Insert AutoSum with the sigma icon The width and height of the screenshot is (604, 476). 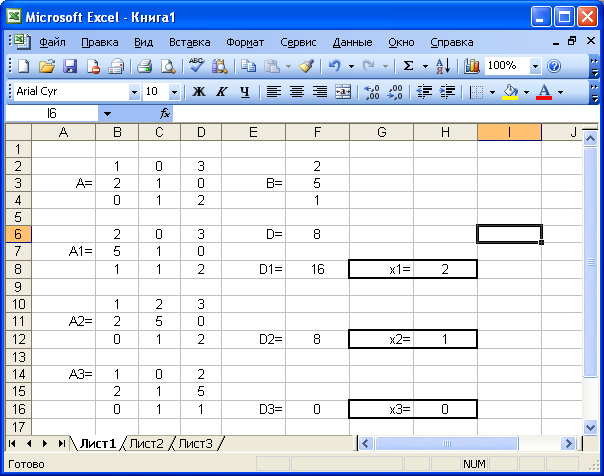(408, 66)
